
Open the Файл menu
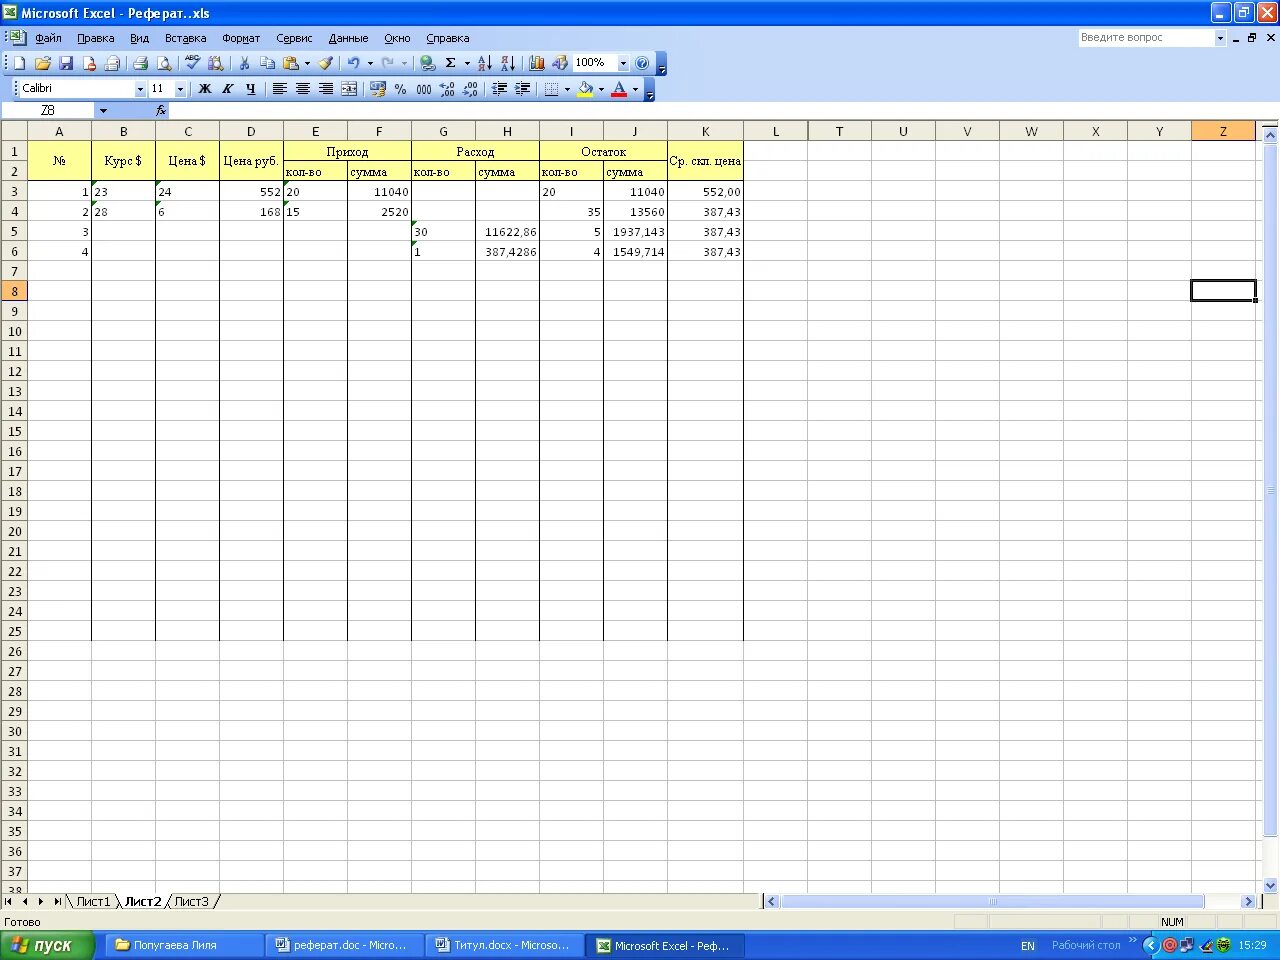(48, 38)
